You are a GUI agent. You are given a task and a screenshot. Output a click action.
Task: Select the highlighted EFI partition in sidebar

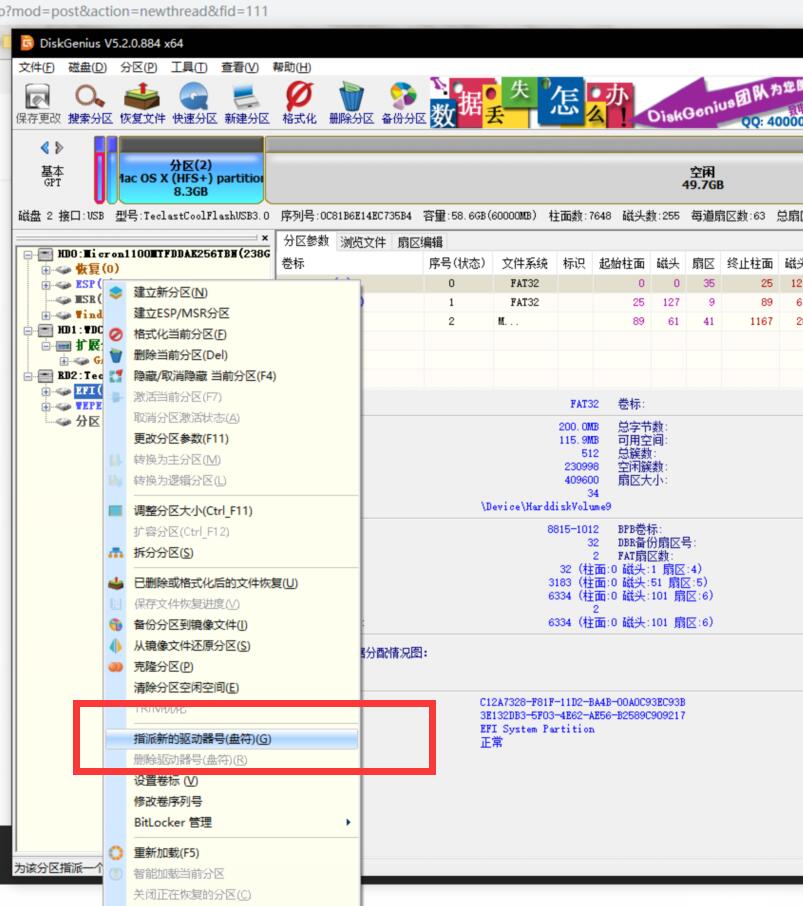88,390
